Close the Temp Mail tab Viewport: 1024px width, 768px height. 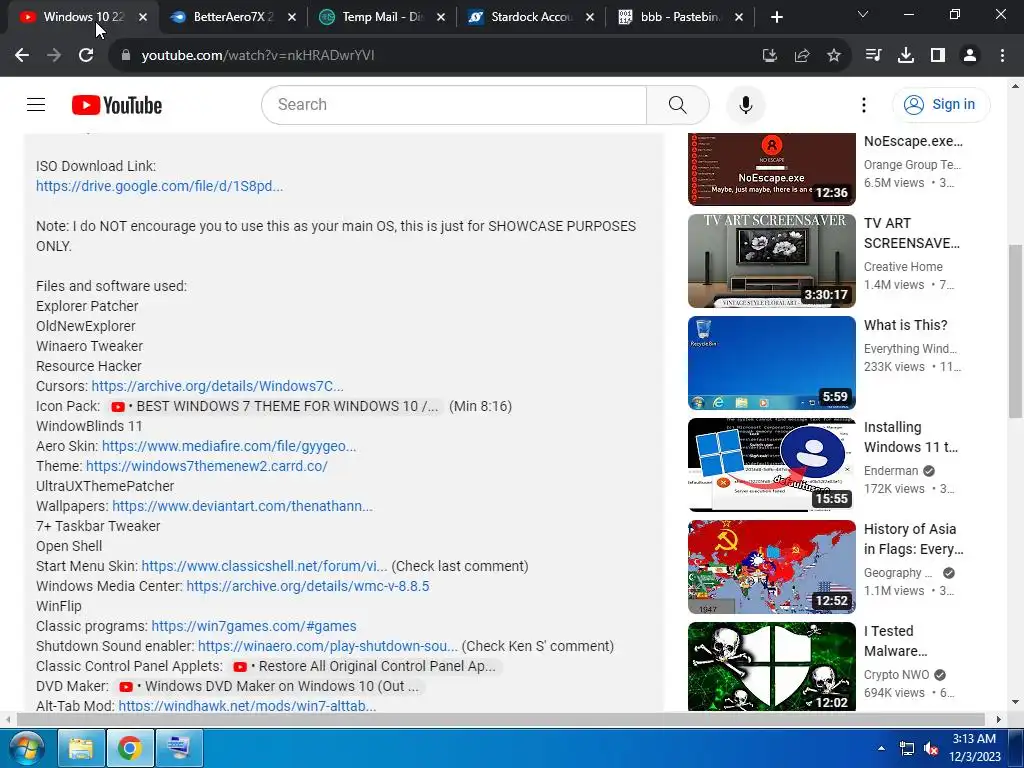(x=441, y=18)
